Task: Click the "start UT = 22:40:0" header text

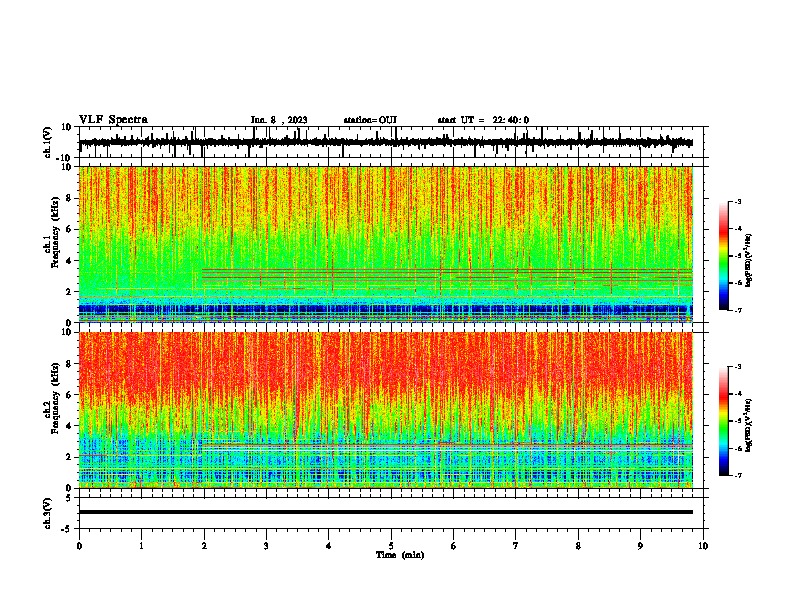Action: point(483,120)
